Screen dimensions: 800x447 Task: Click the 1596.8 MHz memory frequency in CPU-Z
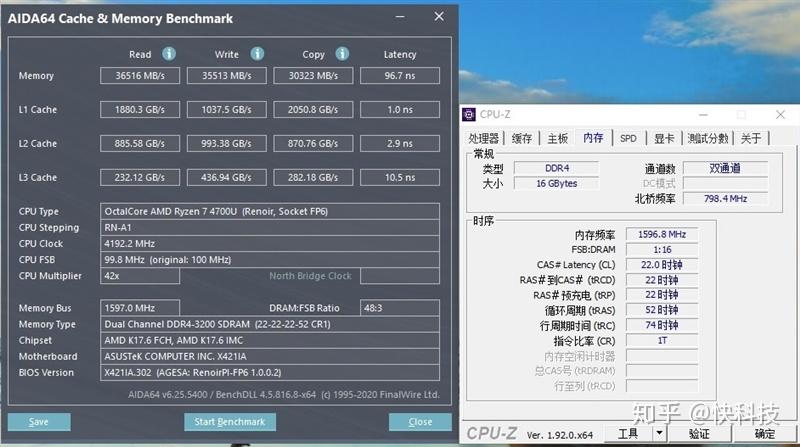tap(662, 234)
